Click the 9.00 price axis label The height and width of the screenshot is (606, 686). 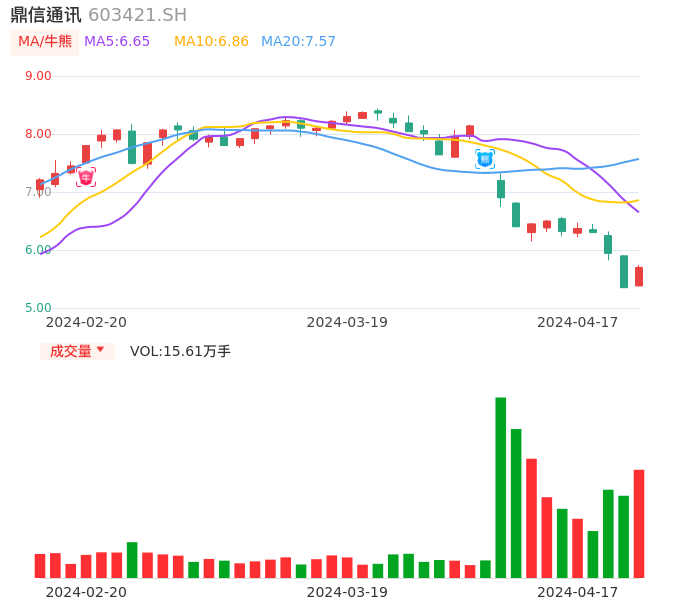pos(38,76)
